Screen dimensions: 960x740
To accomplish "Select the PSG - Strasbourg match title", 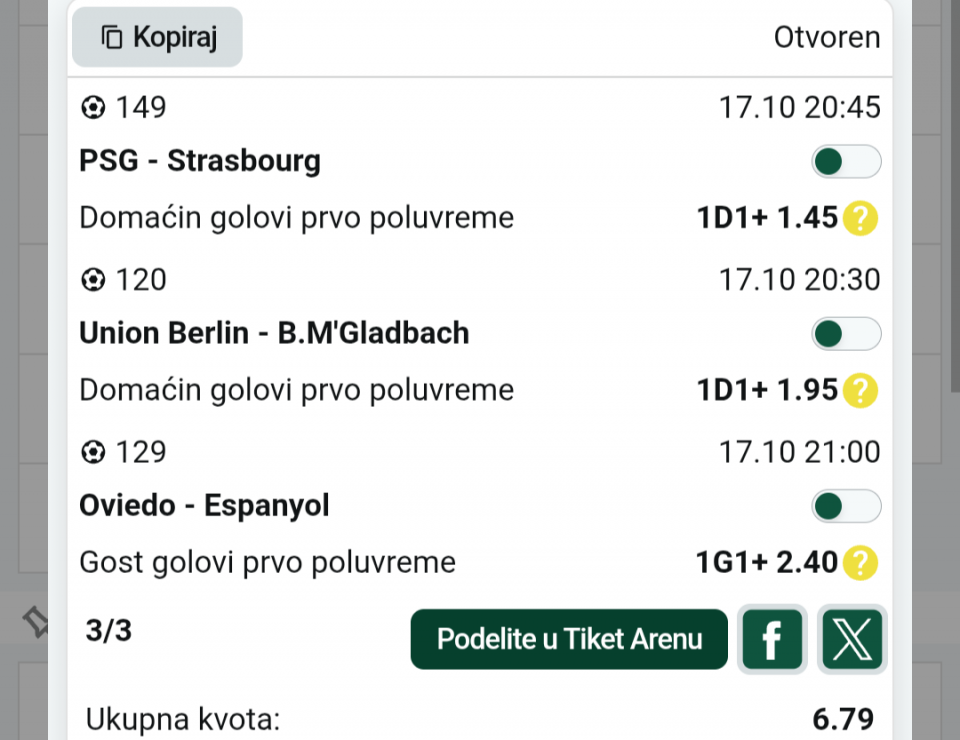I will [x=200, y=161].
